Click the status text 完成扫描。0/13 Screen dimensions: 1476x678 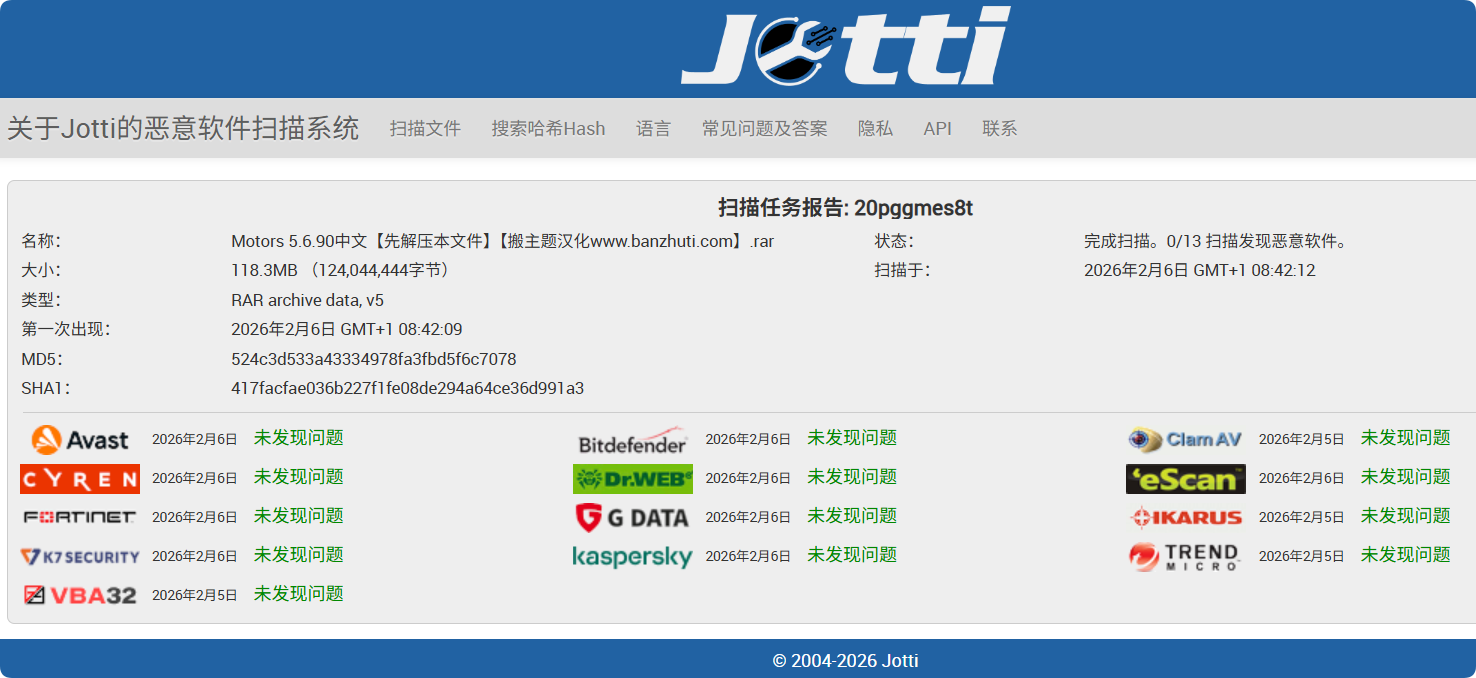[1216, 241]
